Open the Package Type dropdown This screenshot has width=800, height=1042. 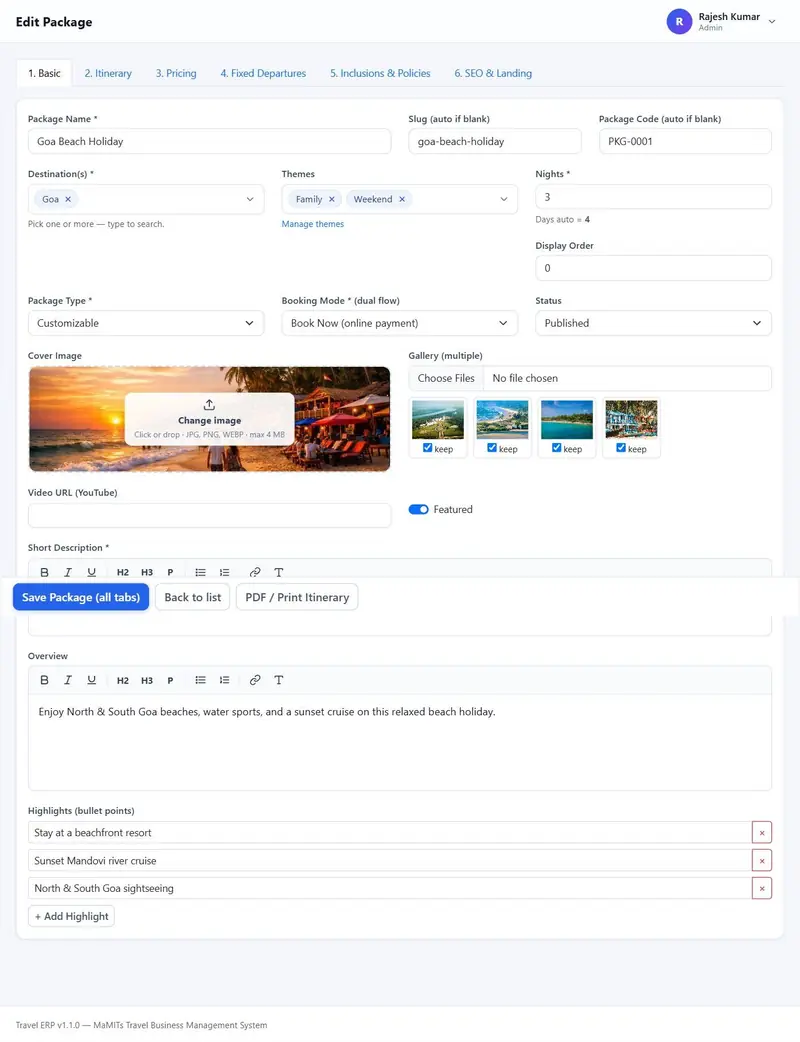pyautogui.click(x=146, y=323)
